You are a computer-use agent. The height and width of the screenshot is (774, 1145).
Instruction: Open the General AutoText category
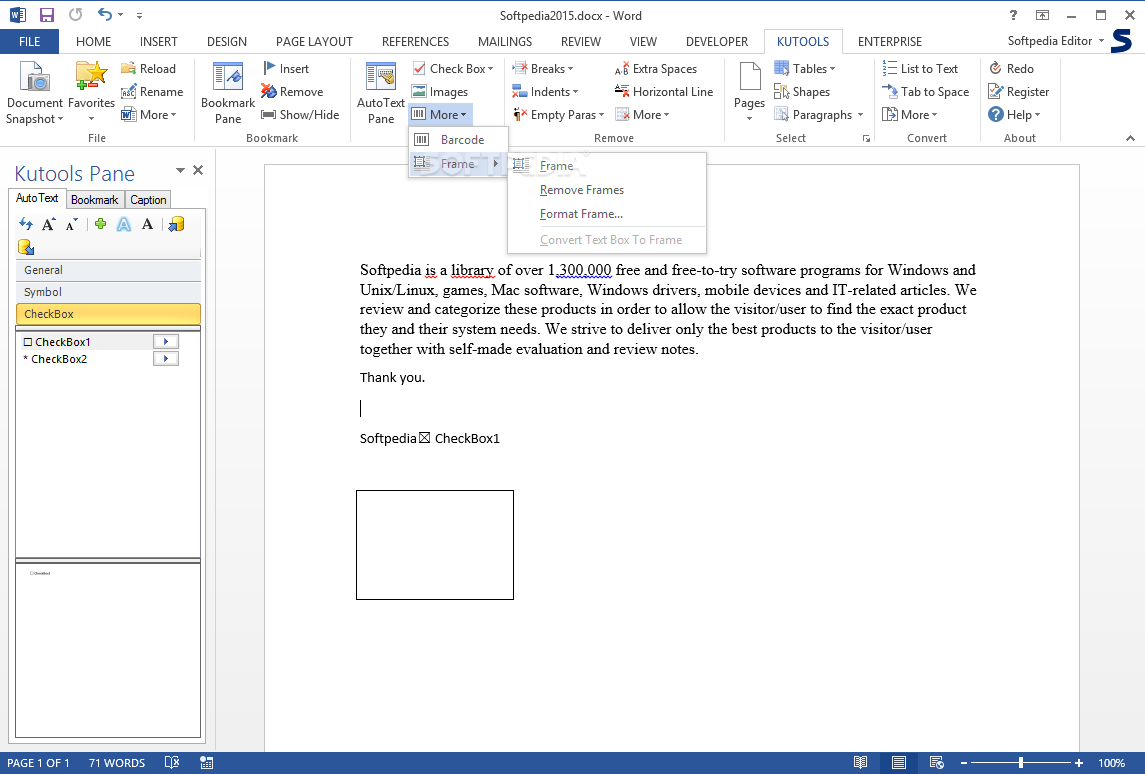pyautogui.click(x=108, y=270)
